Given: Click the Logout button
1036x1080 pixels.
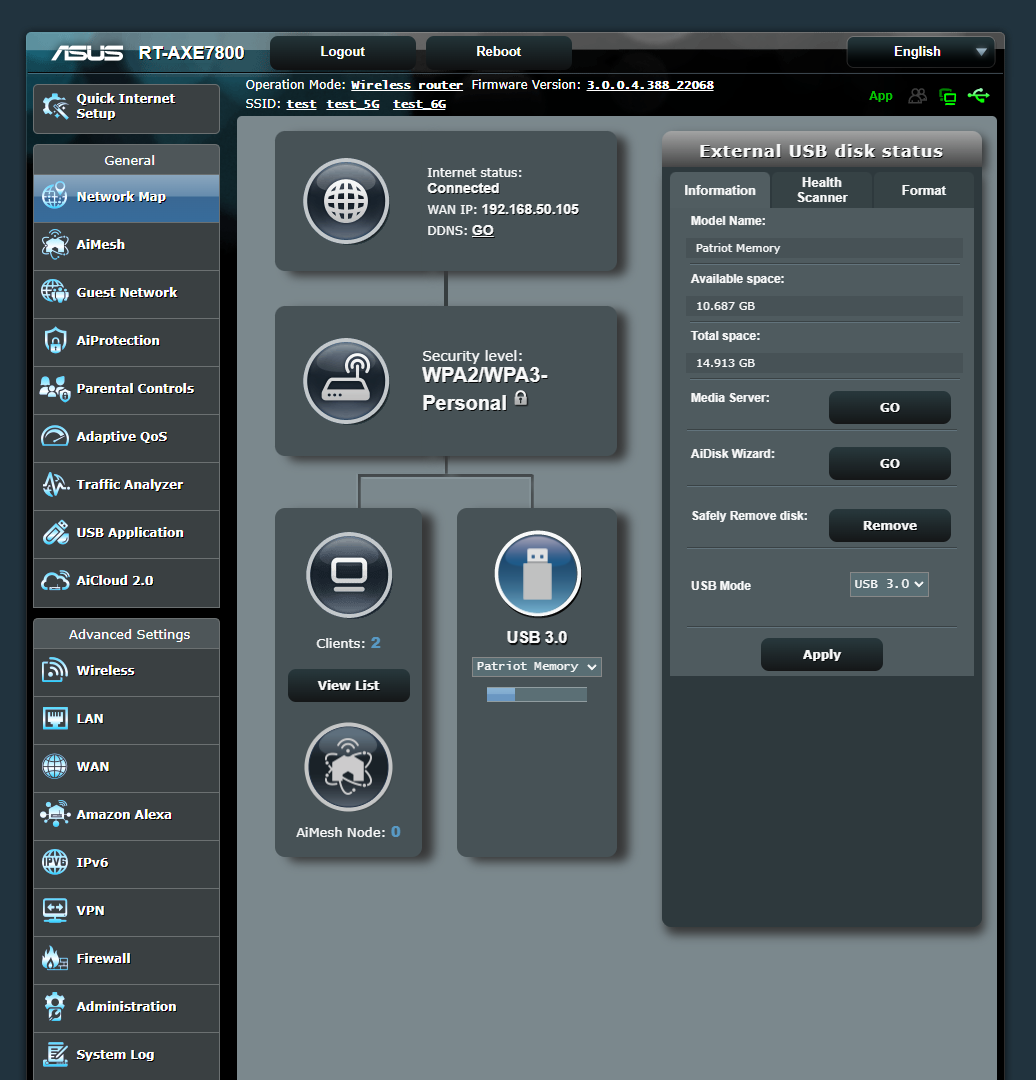Looking at the screenshot, I should [x=342, y=52].
